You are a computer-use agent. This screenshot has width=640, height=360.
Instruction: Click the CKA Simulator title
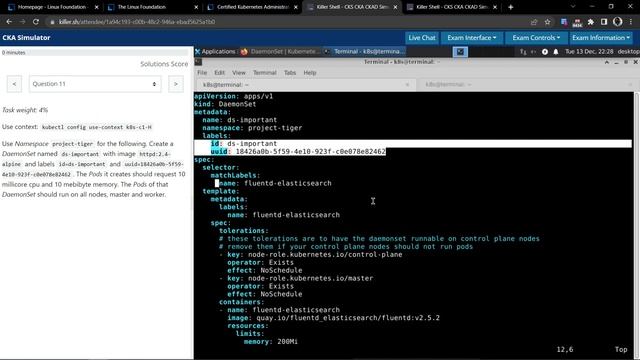pyautogui.click(x=26, y=38)
